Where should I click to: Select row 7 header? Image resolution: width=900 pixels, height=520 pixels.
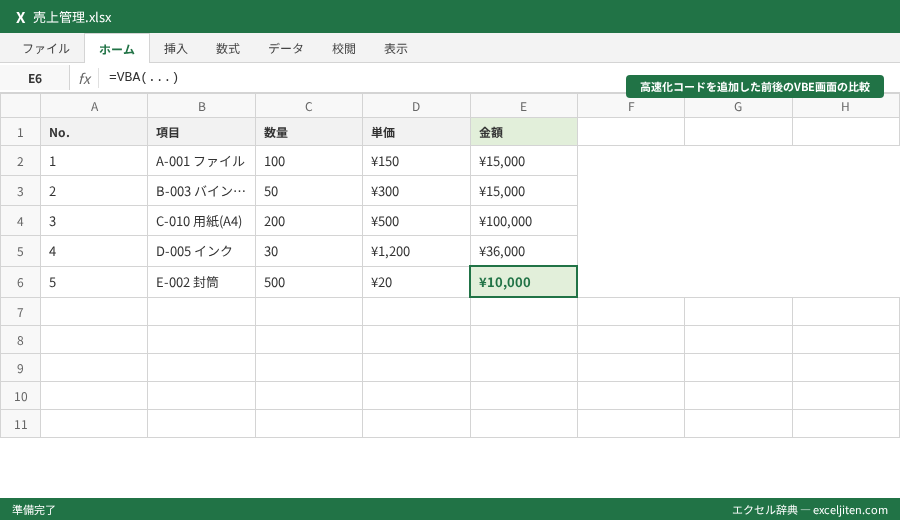click(x=20, y=312)
